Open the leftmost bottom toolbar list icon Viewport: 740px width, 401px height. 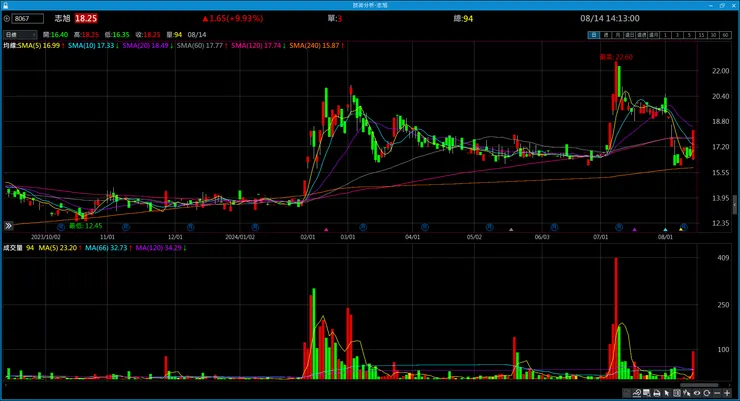[x=627, y=393]
